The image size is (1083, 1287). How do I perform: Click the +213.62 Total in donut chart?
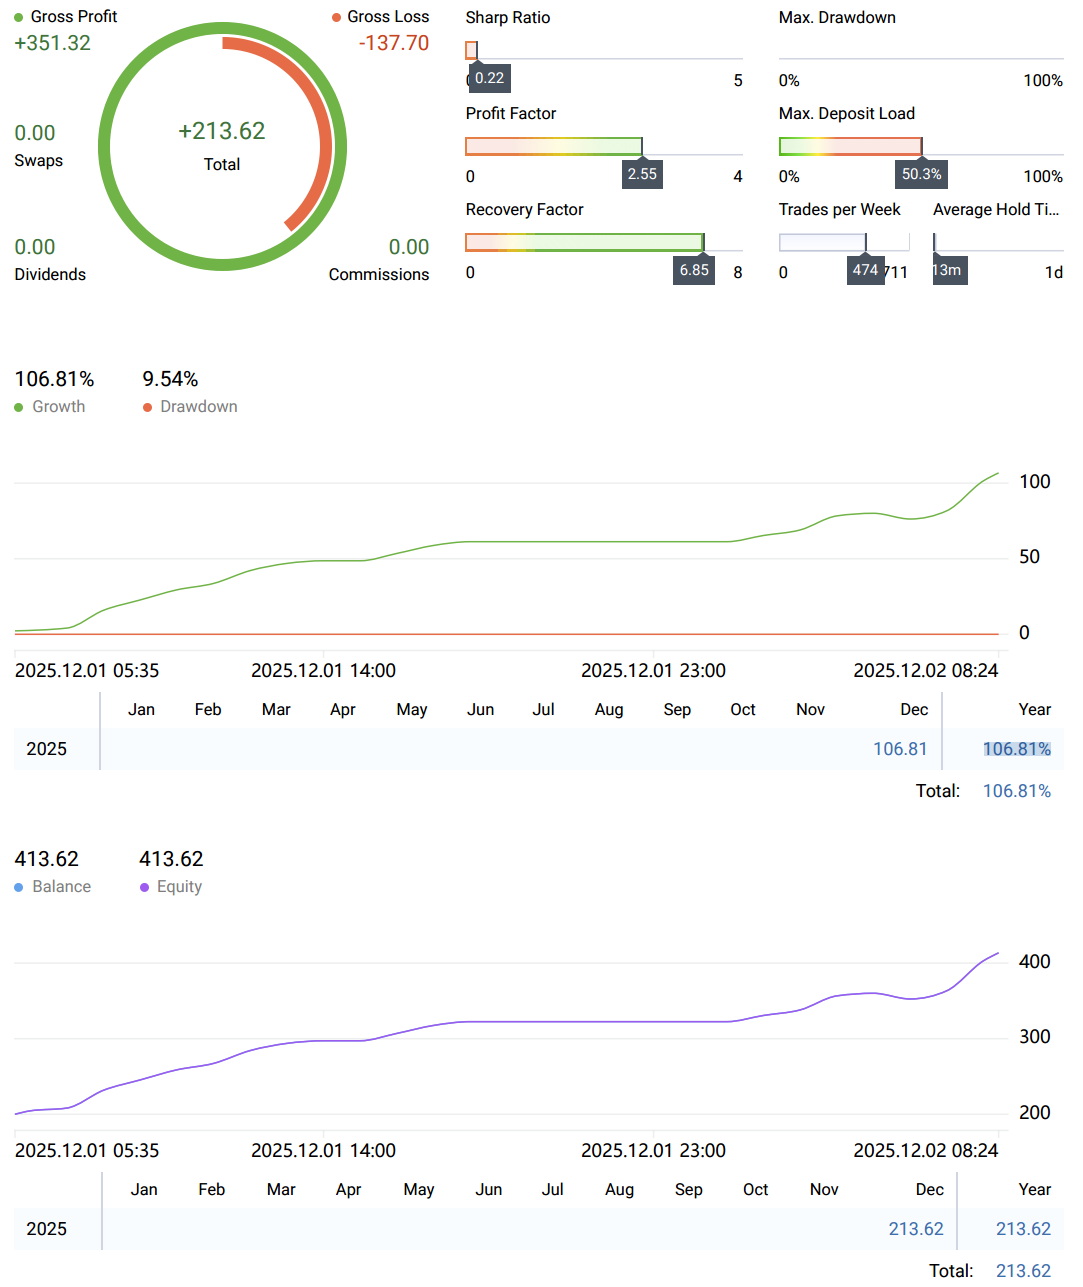[x=222, y=132]
